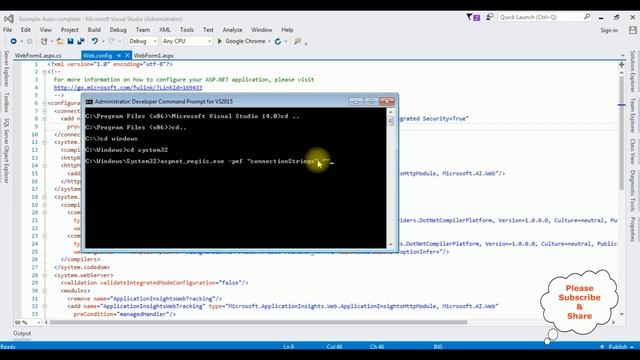Open the go.microsoft.com fwlink URL

(128, 87)
